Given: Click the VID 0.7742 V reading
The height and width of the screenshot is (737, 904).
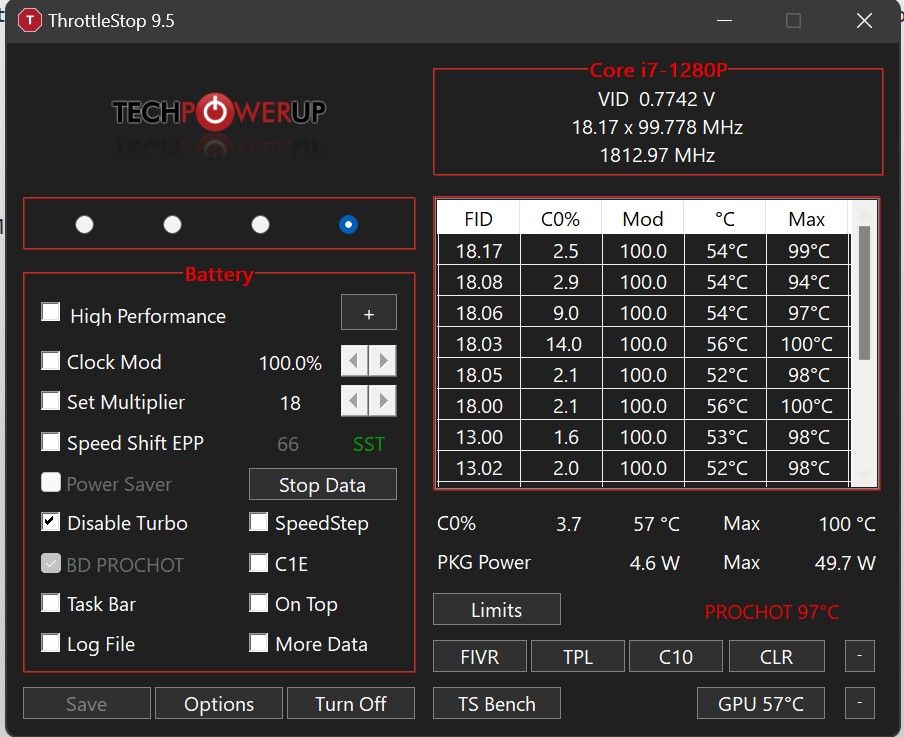Looking at the screenshot, I should pos(657,99).
